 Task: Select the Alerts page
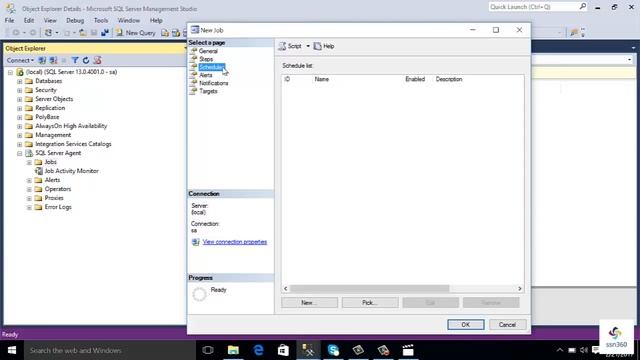(x=206, y=75)
